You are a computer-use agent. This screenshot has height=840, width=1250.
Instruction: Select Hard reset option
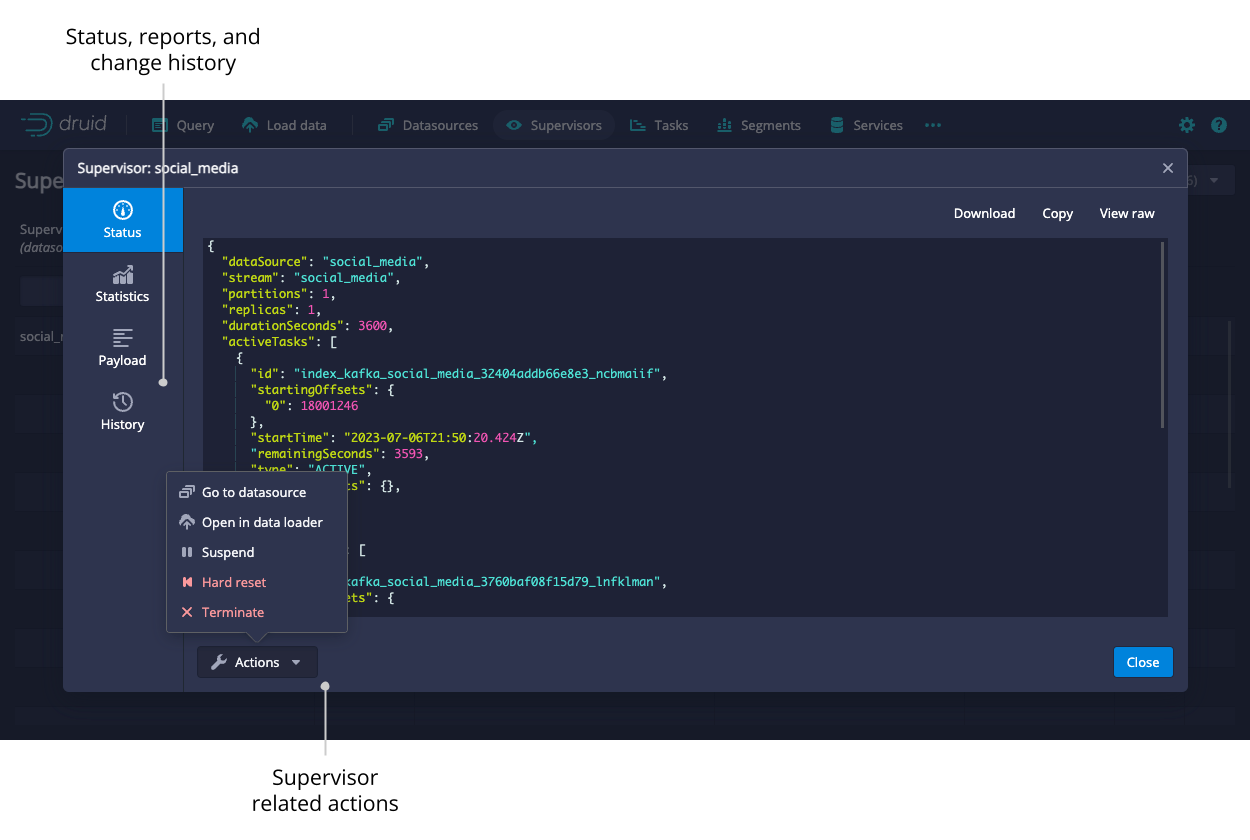(233, 582)
